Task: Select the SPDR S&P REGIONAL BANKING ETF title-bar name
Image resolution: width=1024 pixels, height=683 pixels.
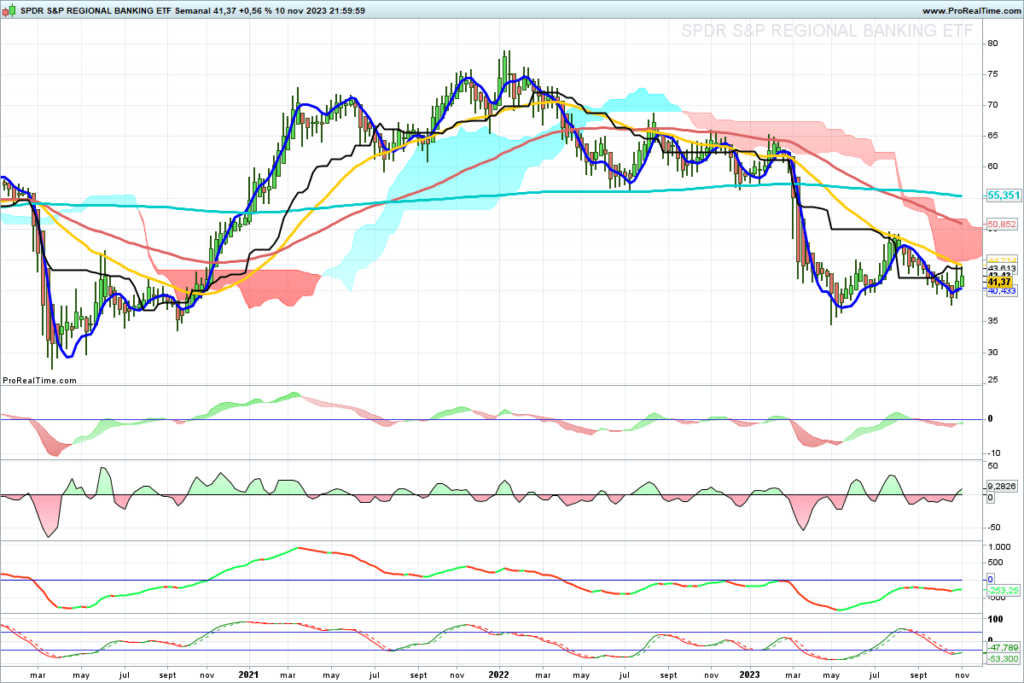Action: pos(96,11)
